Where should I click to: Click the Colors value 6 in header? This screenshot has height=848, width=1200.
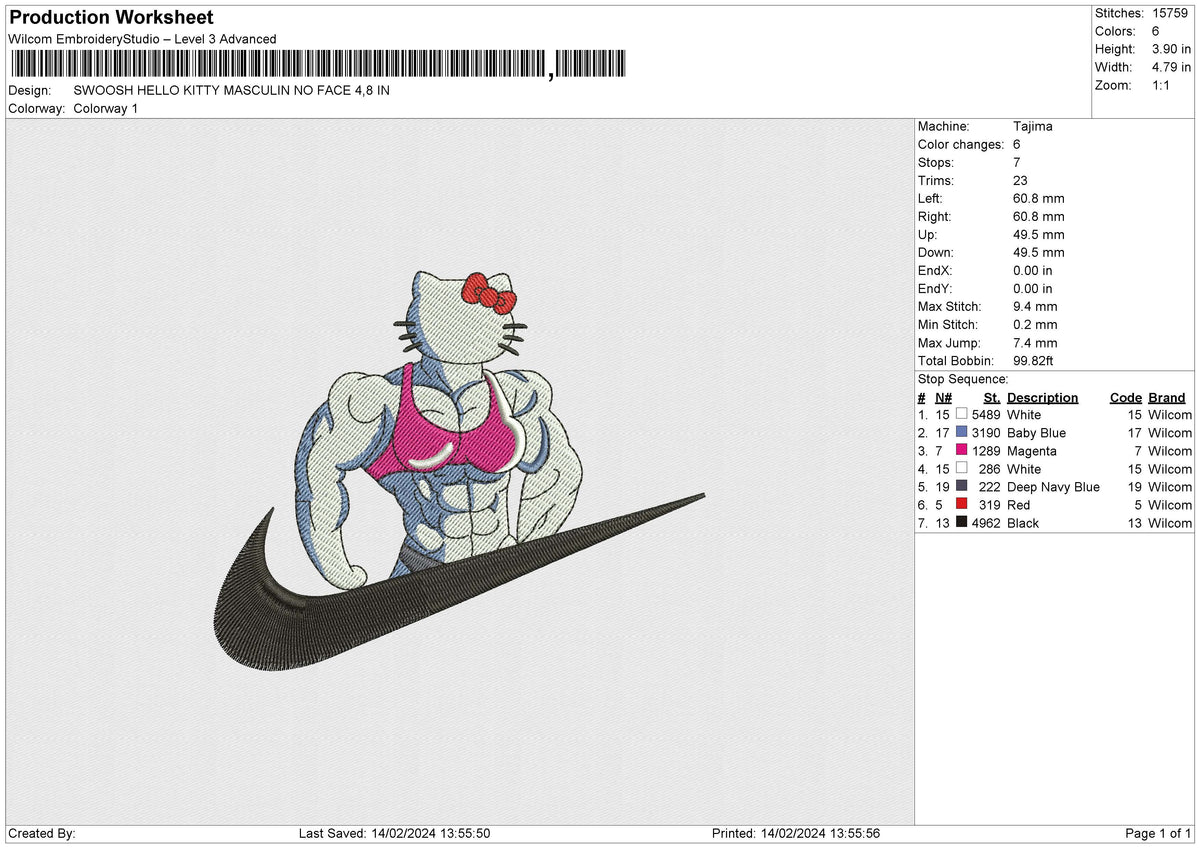(x=1155, y=31)
